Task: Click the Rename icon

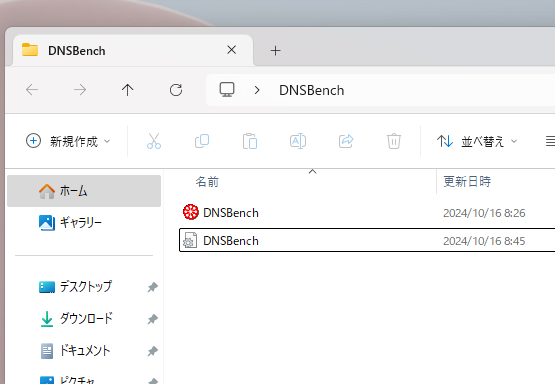Action: click(x=298, y=141)
